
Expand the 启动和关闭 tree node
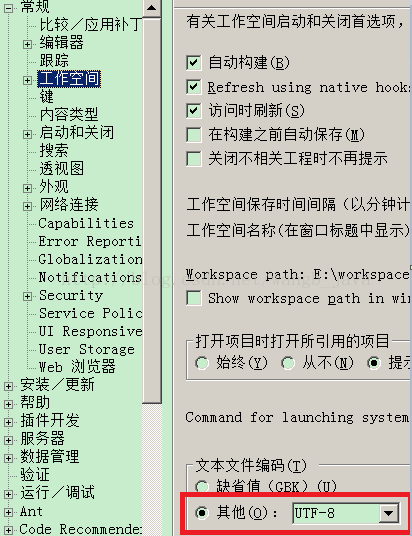[27, 134]
